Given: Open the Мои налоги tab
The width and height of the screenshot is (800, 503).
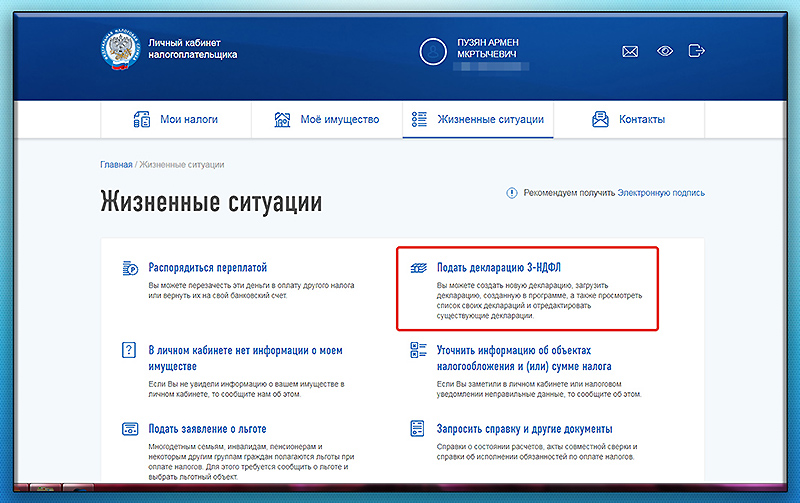Looking at the screenshot, I should click(176, 119).
